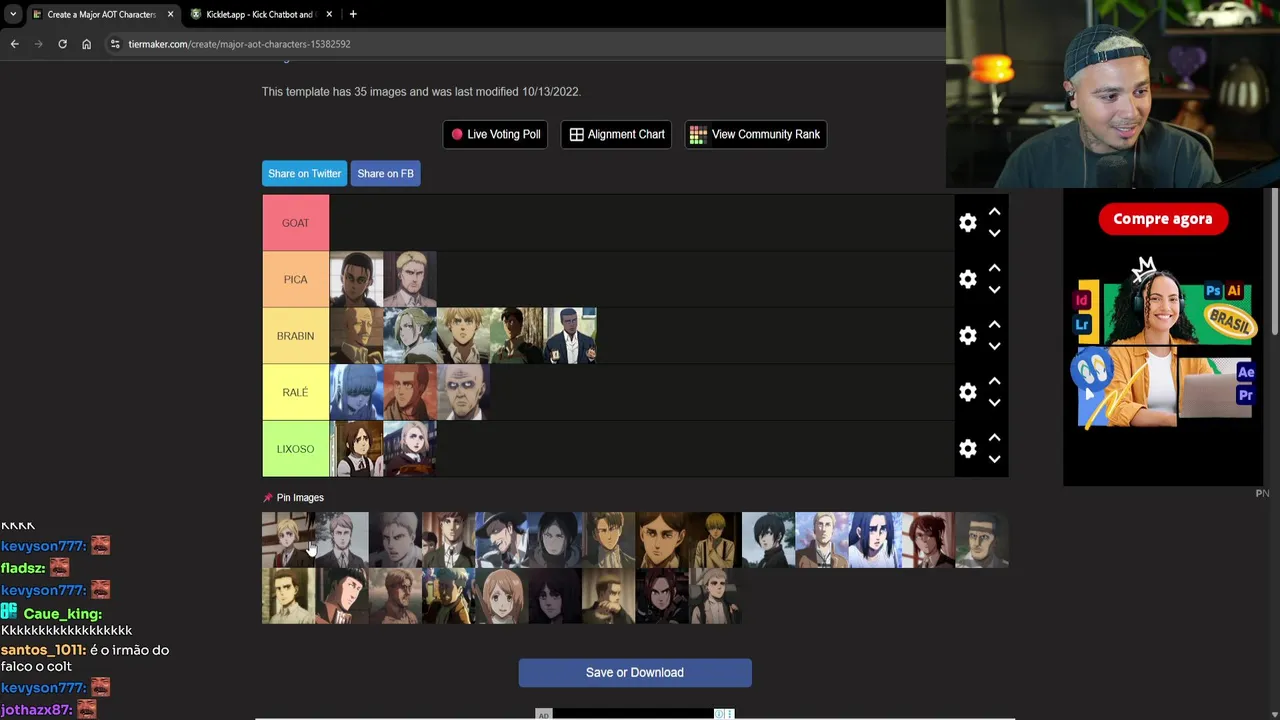Open the Alignment Chart
The height and width of the screenshot is (720, 1280).
click(x=617, y=134)
